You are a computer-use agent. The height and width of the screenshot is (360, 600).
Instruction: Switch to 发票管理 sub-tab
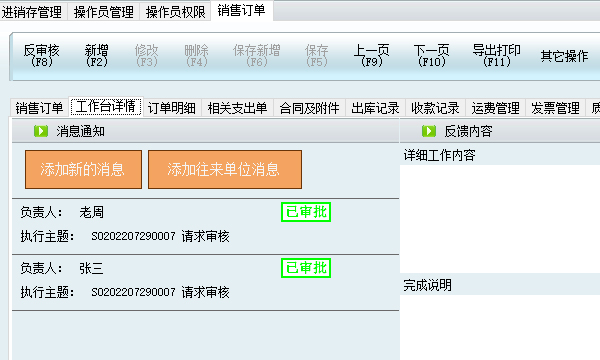[x=555, y=108]
